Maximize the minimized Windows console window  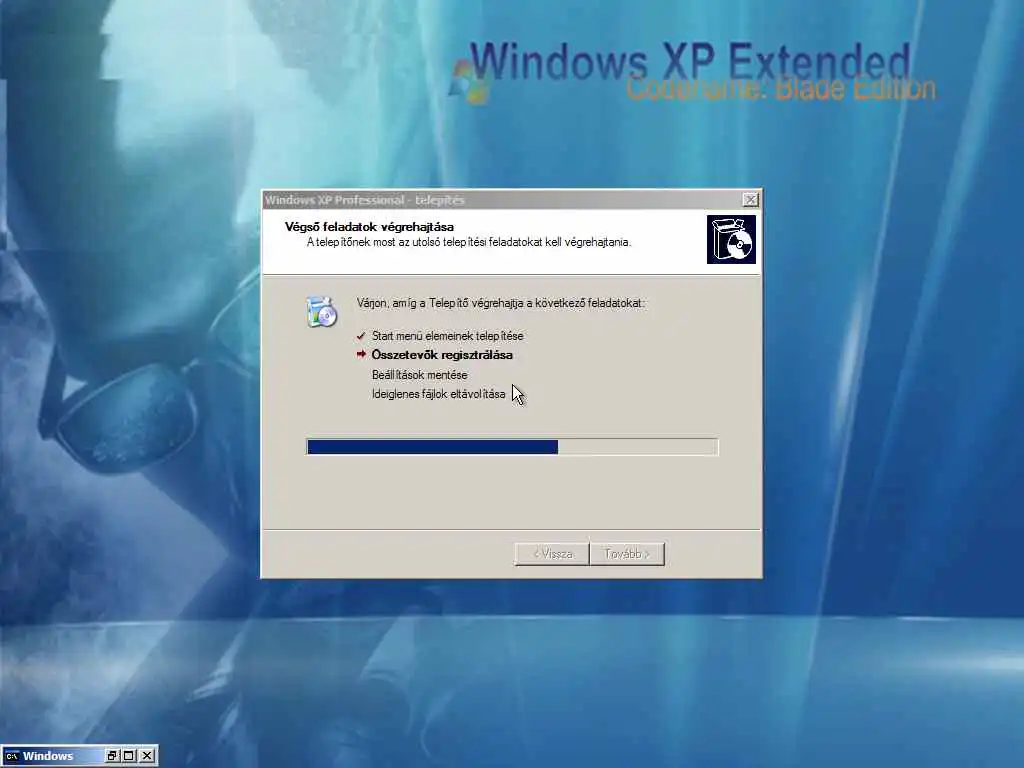point(129,756)
